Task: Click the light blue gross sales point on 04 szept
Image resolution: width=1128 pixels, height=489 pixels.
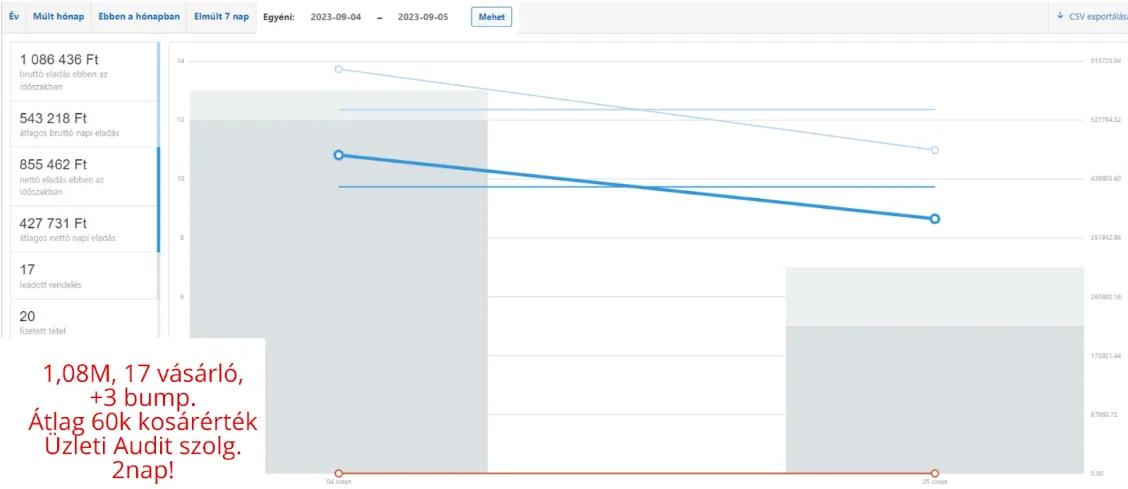Action: tap(339, 69)
